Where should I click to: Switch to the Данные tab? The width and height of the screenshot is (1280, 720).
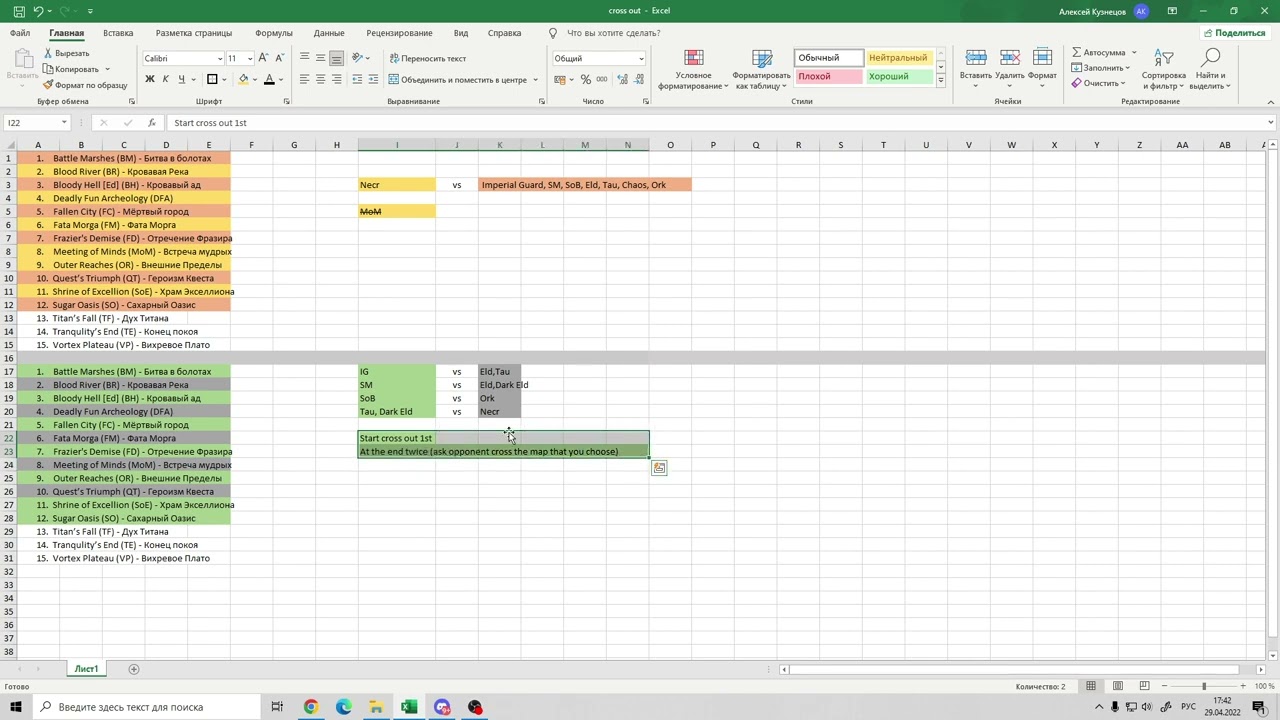coord(329,33)
